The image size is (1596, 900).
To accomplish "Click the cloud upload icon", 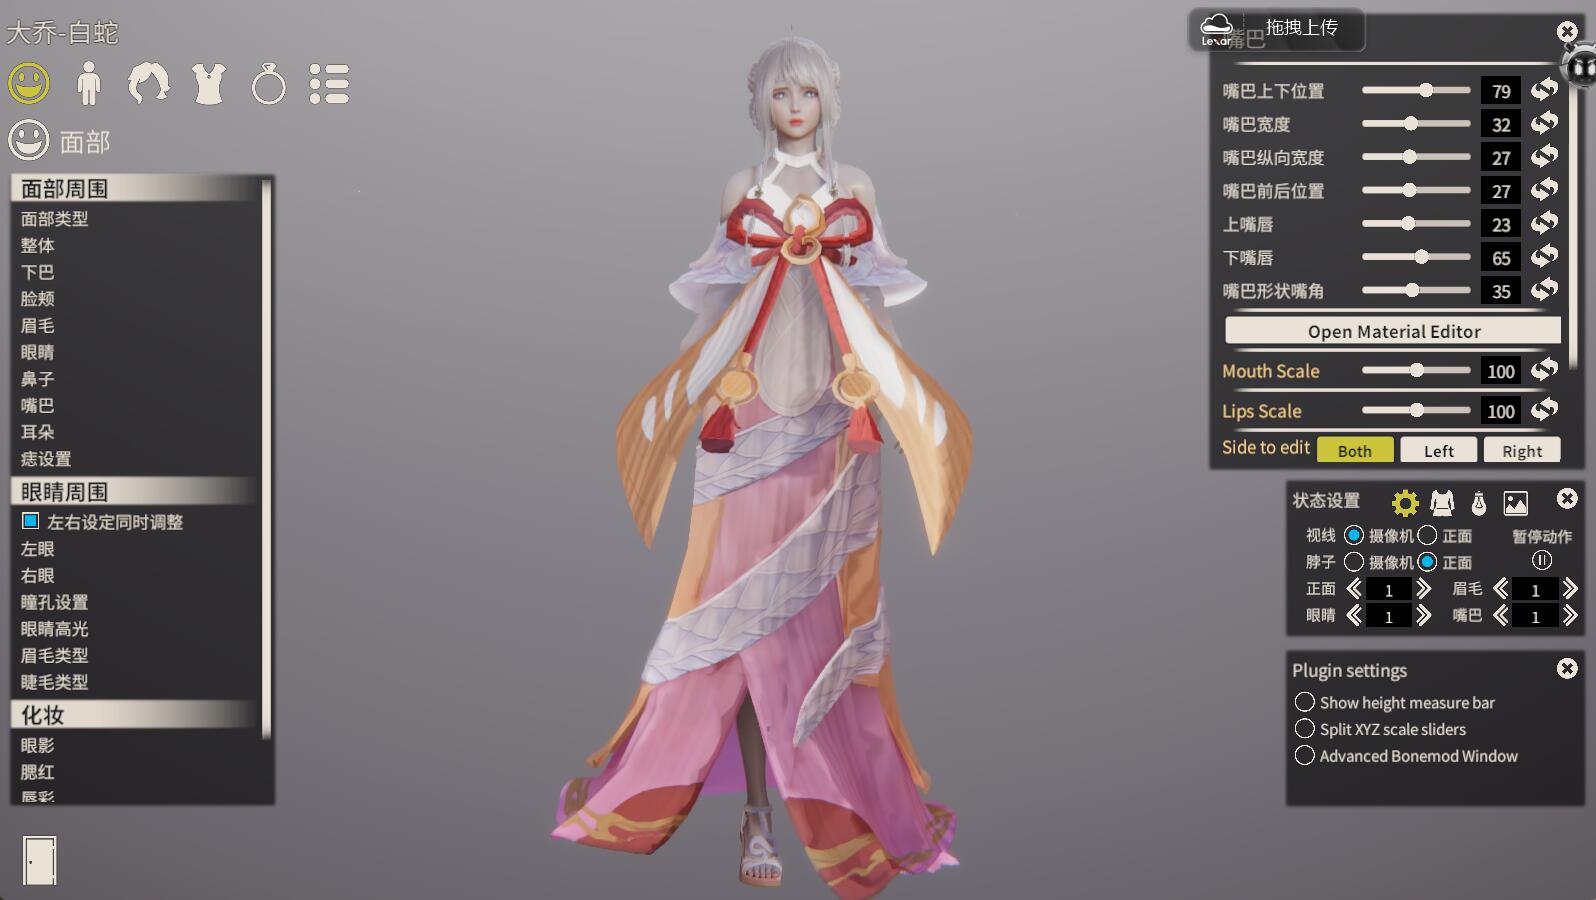I will (x=1216, y=27).
